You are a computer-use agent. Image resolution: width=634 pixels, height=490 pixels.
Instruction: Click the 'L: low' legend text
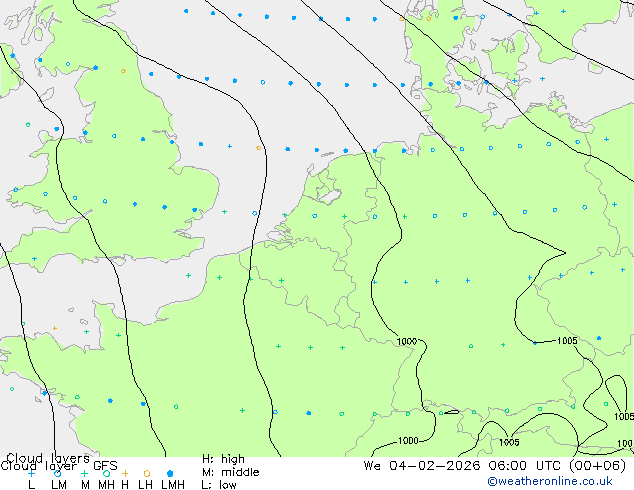(219, 485)
